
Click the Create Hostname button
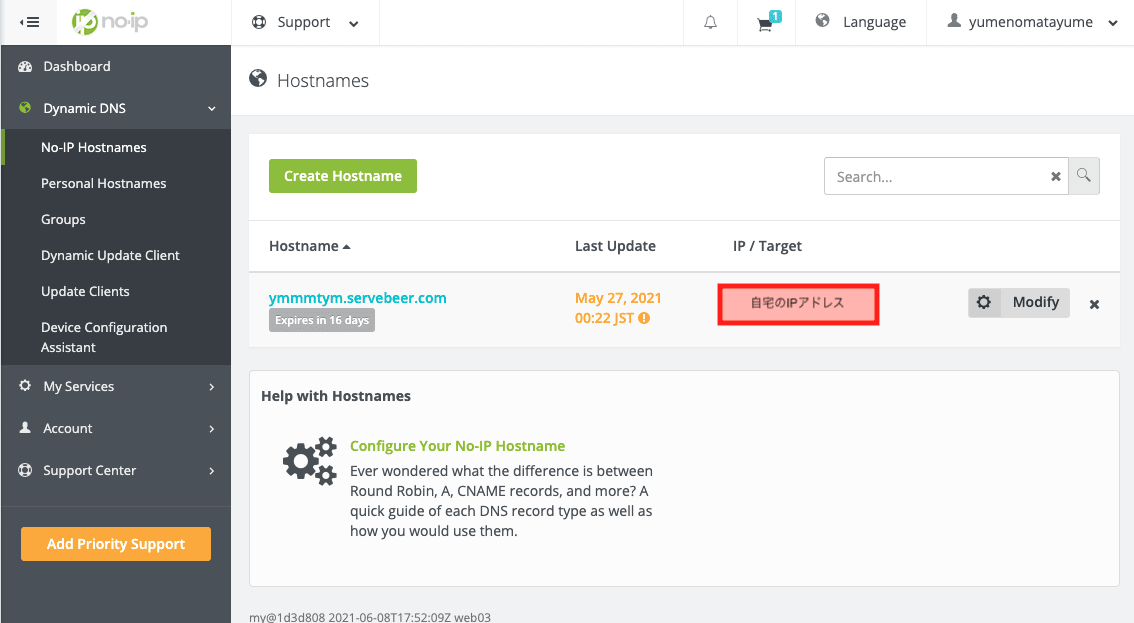click(343, 176)
